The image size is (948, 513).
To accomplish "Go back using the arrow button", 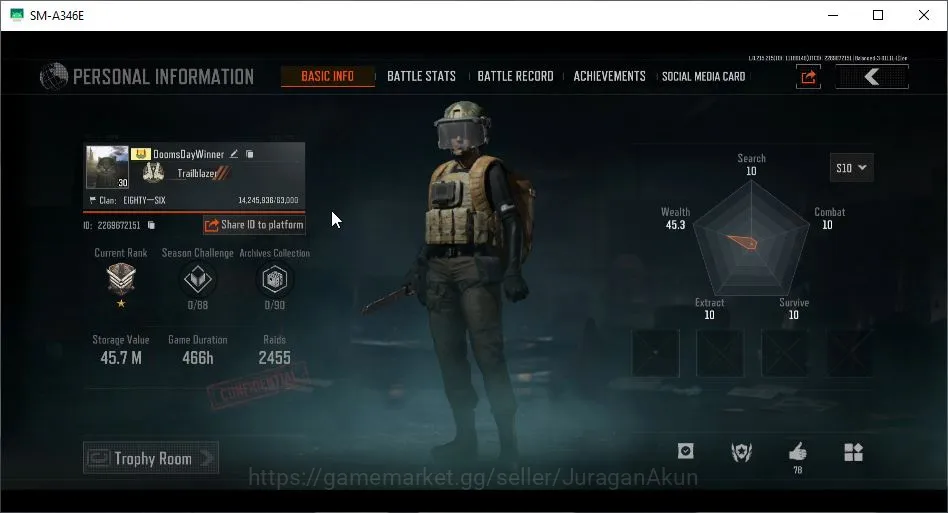I will (x=872, y=77).
